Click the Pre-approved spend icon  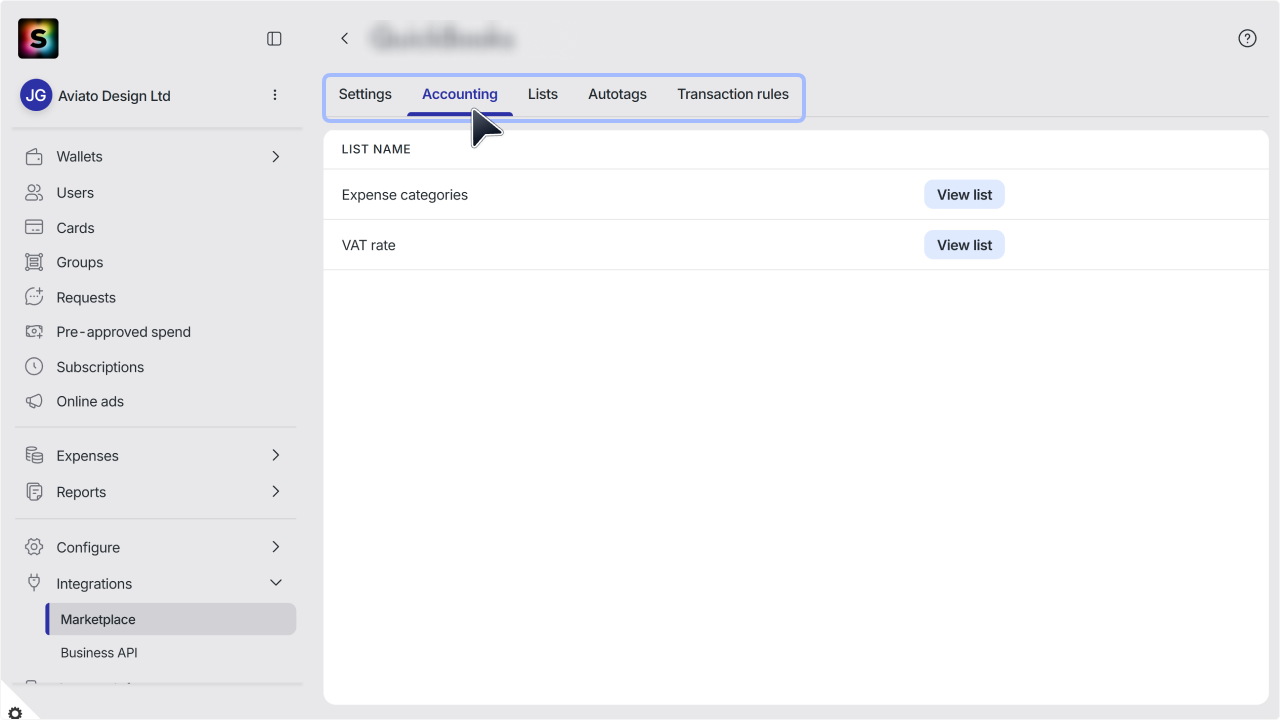(34, 332)
